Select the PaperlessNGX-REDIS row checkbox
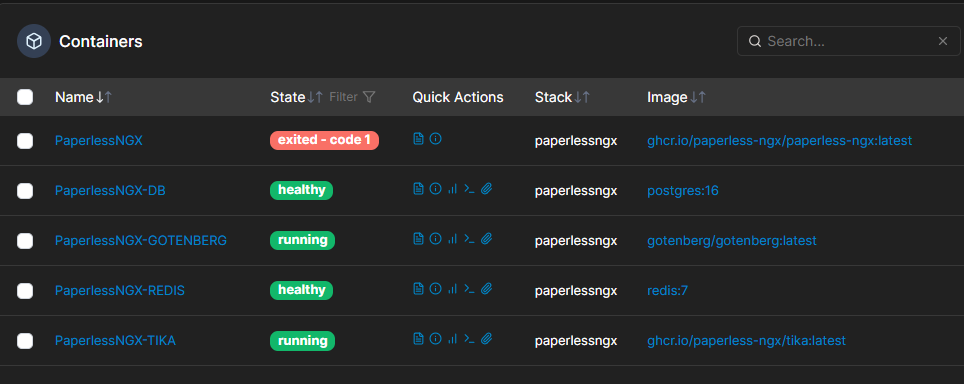This screenshot has height=384, width=964. point(25,291)
